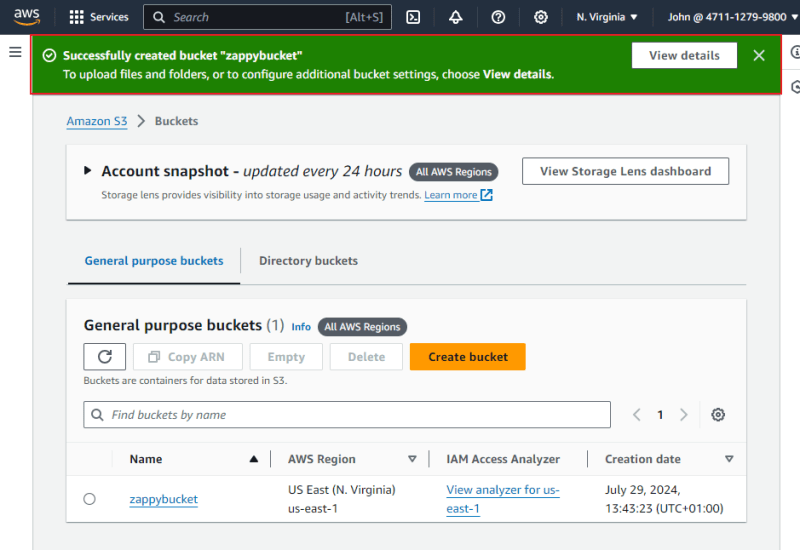The image size is (800, 550).
Task: Click the search magnifier in top bar
Action: [159, 17]
